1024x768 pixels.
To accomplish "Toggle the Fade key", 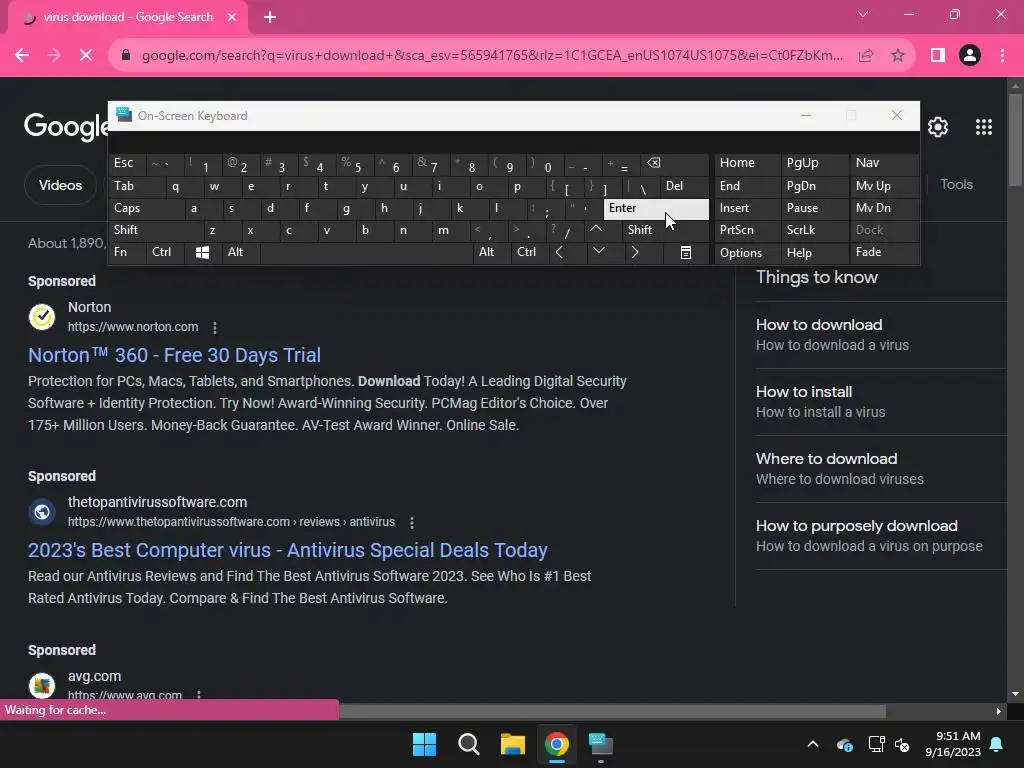I will [x=884, y=252].
